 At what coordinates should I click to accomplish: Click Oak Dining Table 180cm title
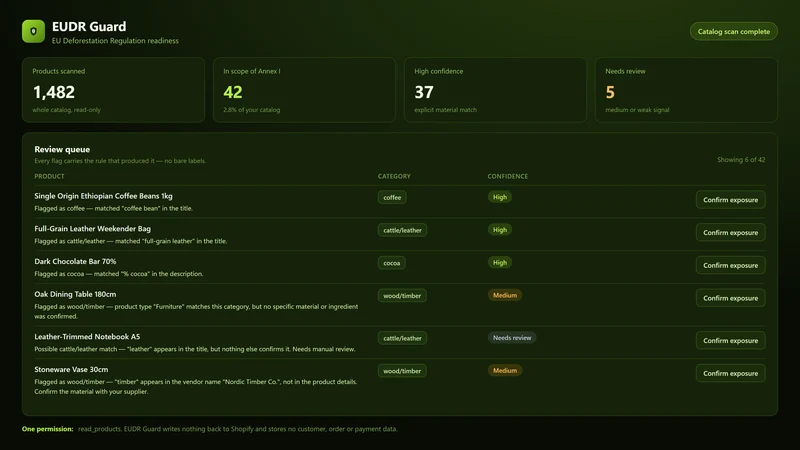pyautogui.click(x=75, y=294)
